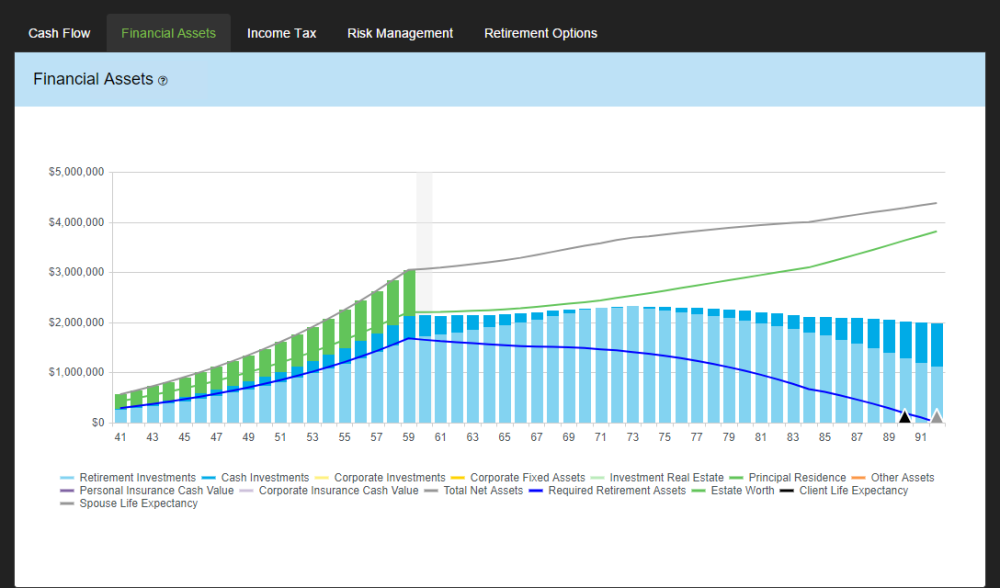Toggle Client Life Expectancy in legend
Image resolution: width=1000 pixels, height=588 pixels.
(853, 491)
